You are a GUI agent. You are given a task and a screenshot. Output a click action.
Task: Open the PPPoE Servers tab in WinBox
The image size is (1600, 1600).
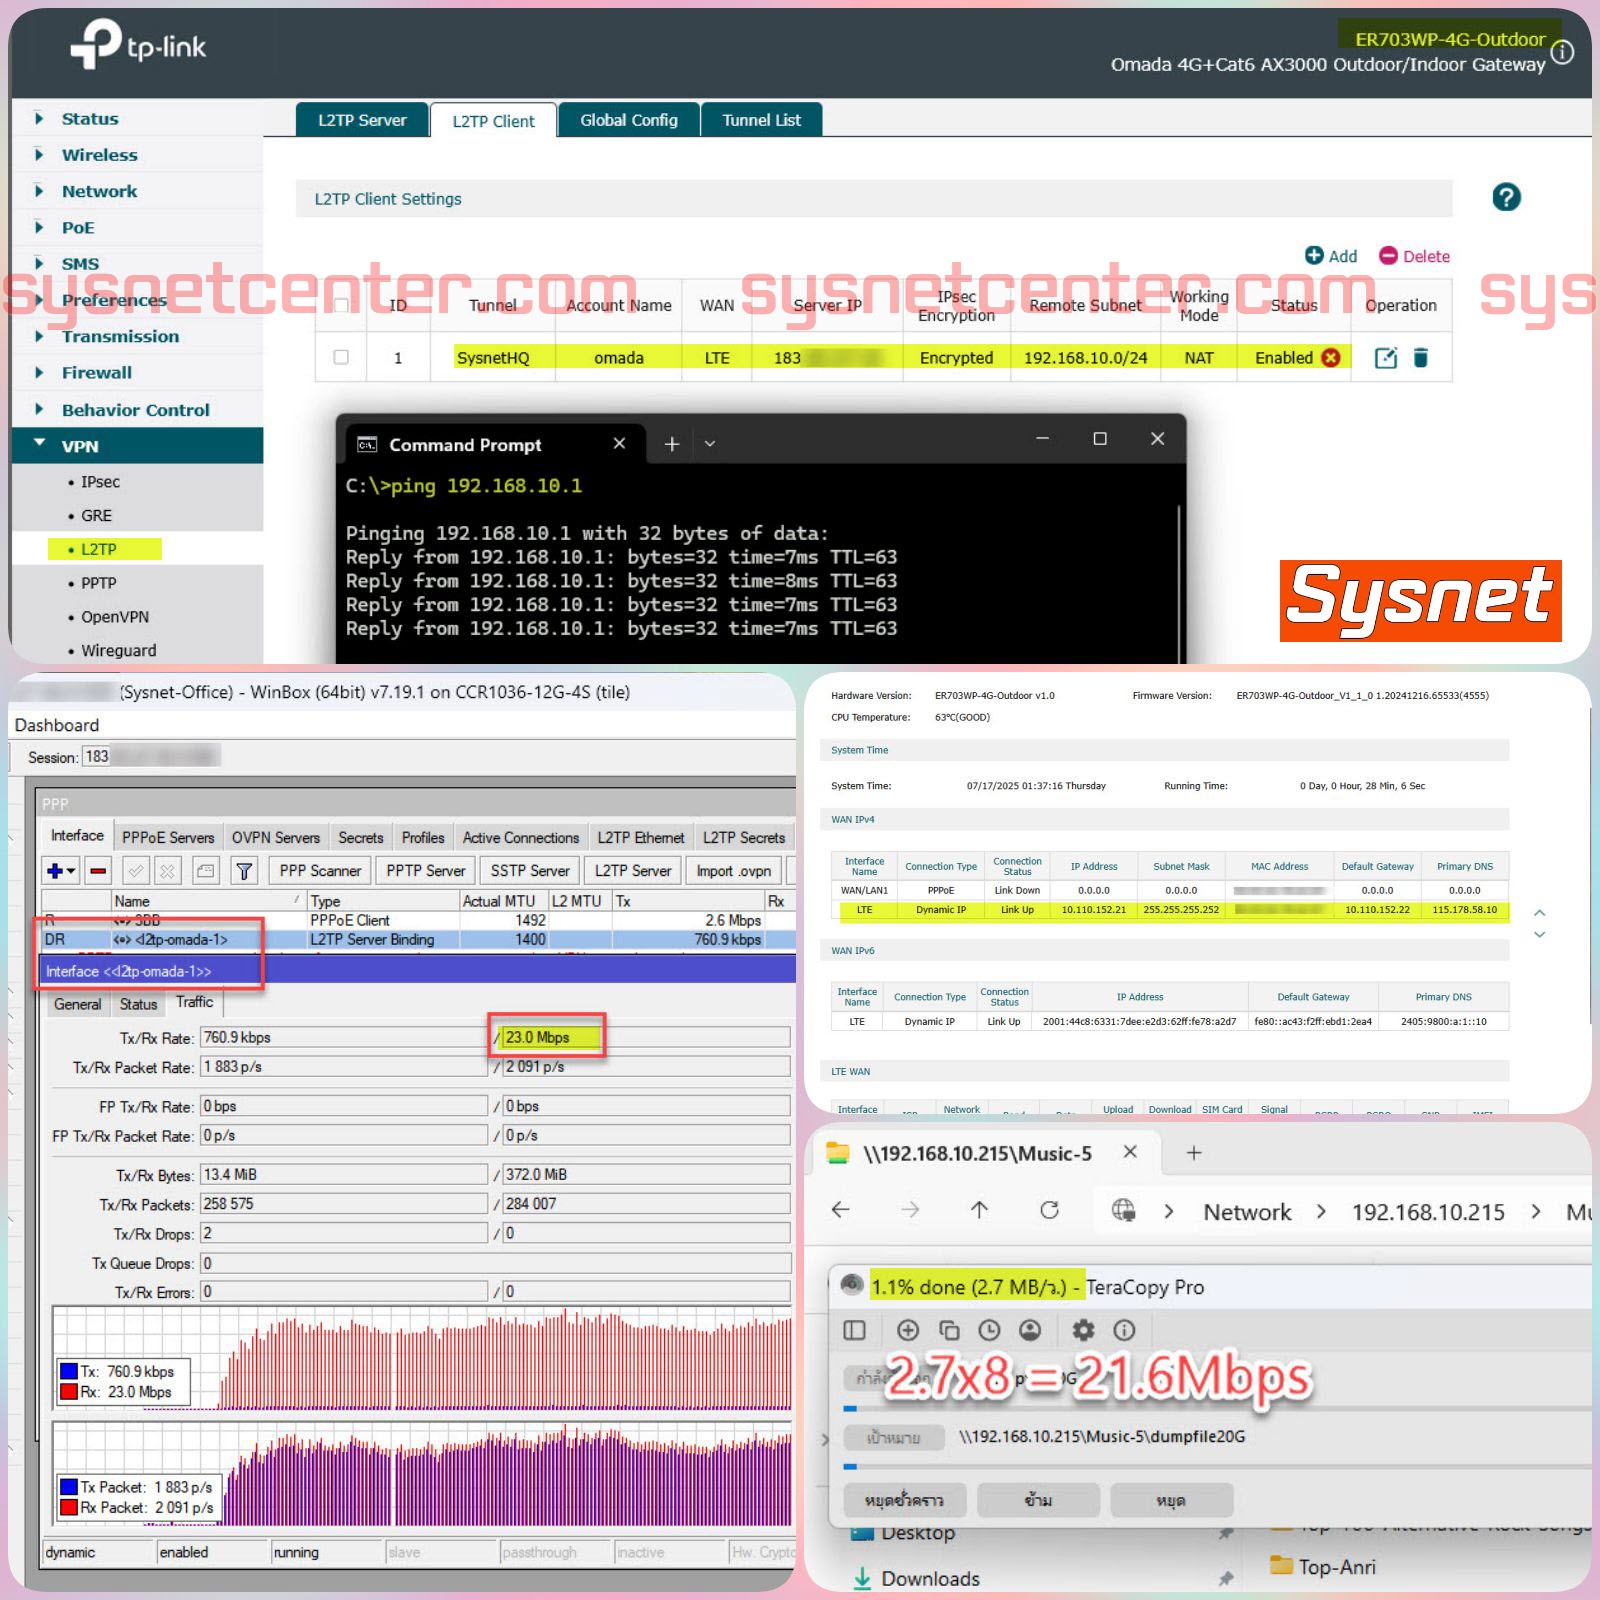(168, 837)
